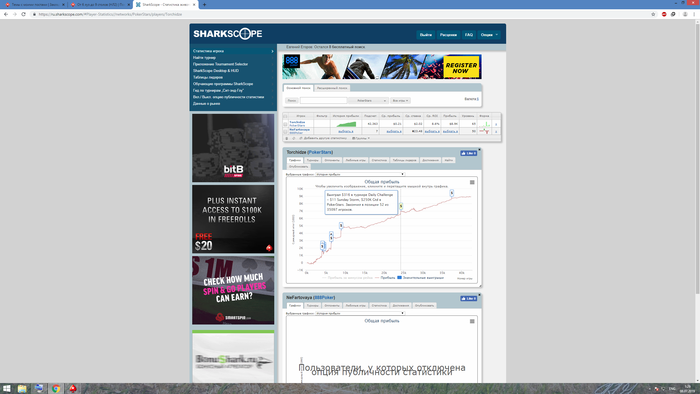Toggle select-all checkbox in table header
This screenshot has height=394, width=700.
pos(286,116)
